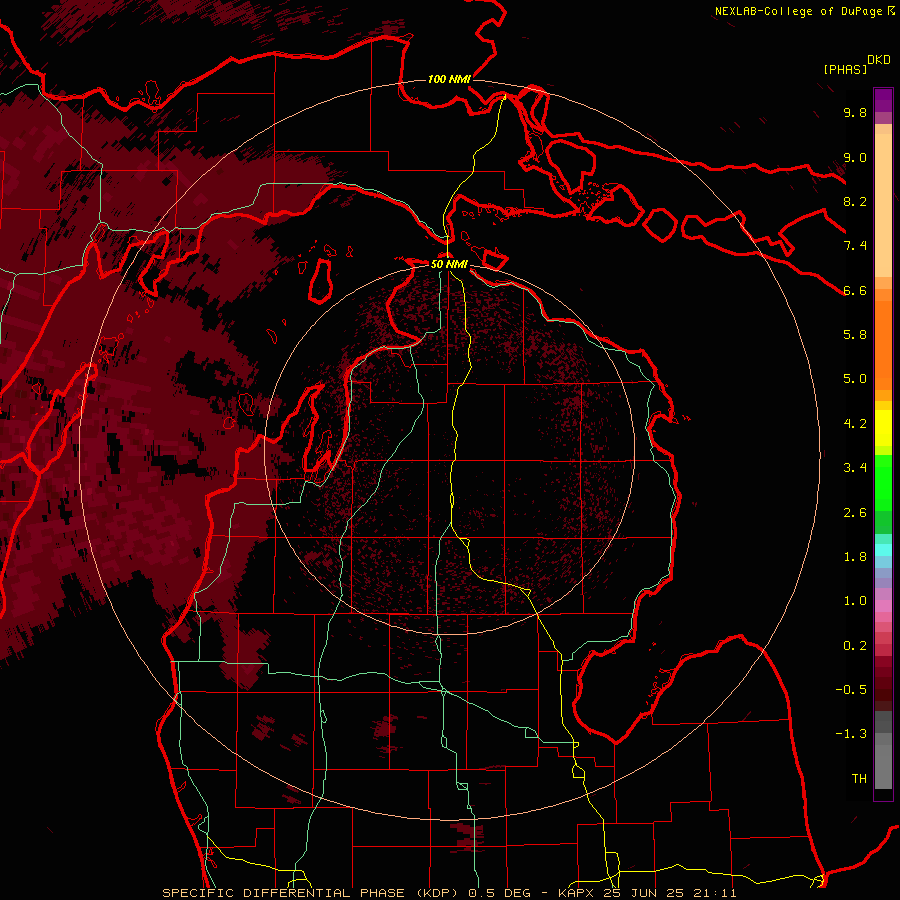Viewport: 900px width, 900px height.
Task: Click the [PHAS] units label
Action: point(845,69)
